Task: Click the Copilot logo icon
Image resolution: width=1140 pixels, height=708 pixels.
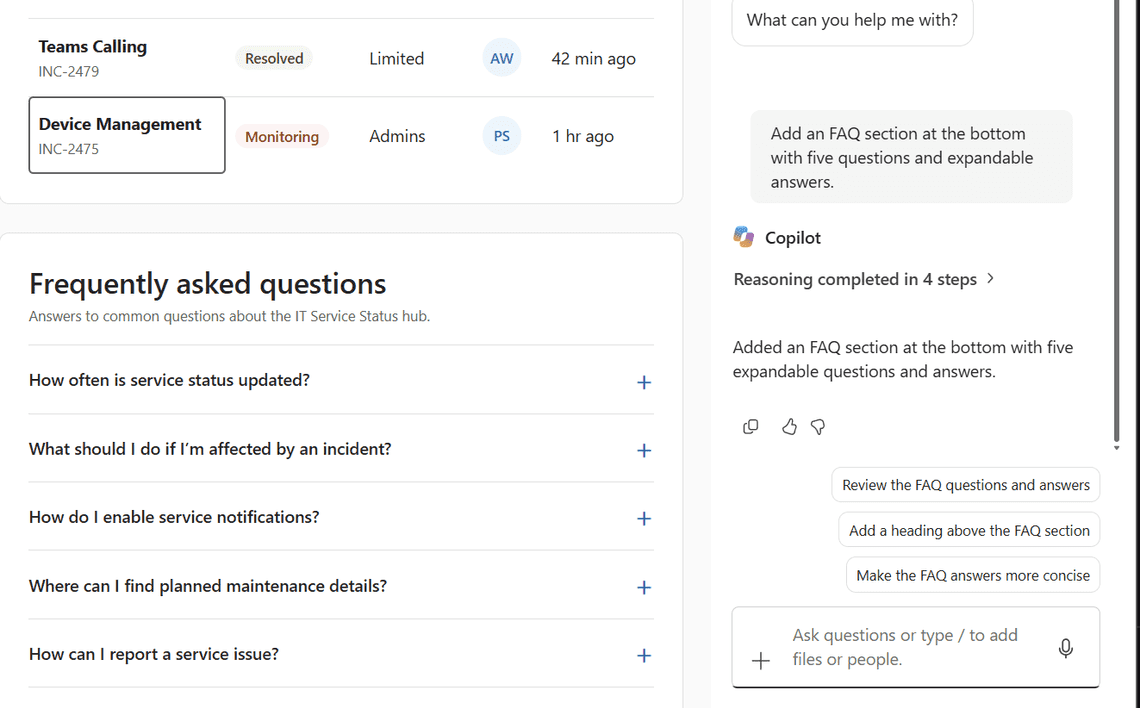Action: (x=743, y=237)
